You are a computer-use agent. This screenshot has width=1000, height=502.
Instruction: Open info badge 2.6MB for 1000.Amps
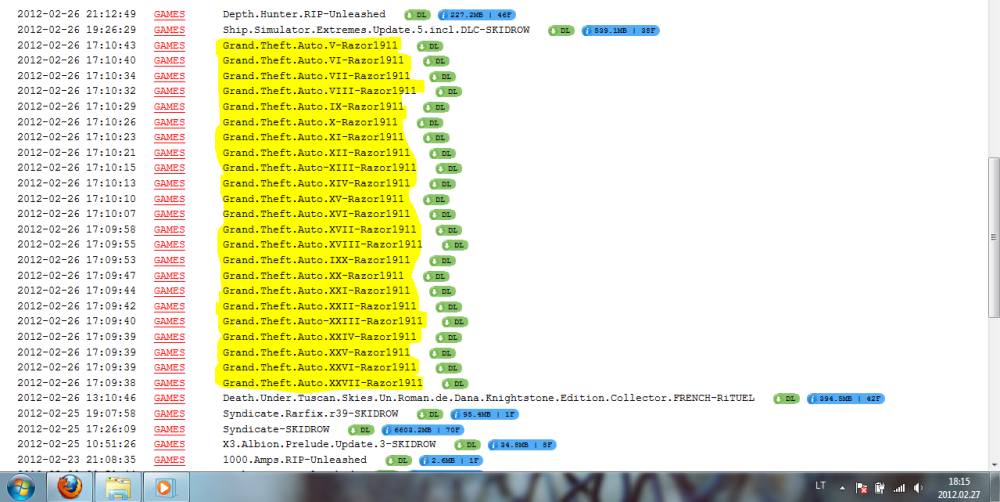451,461
